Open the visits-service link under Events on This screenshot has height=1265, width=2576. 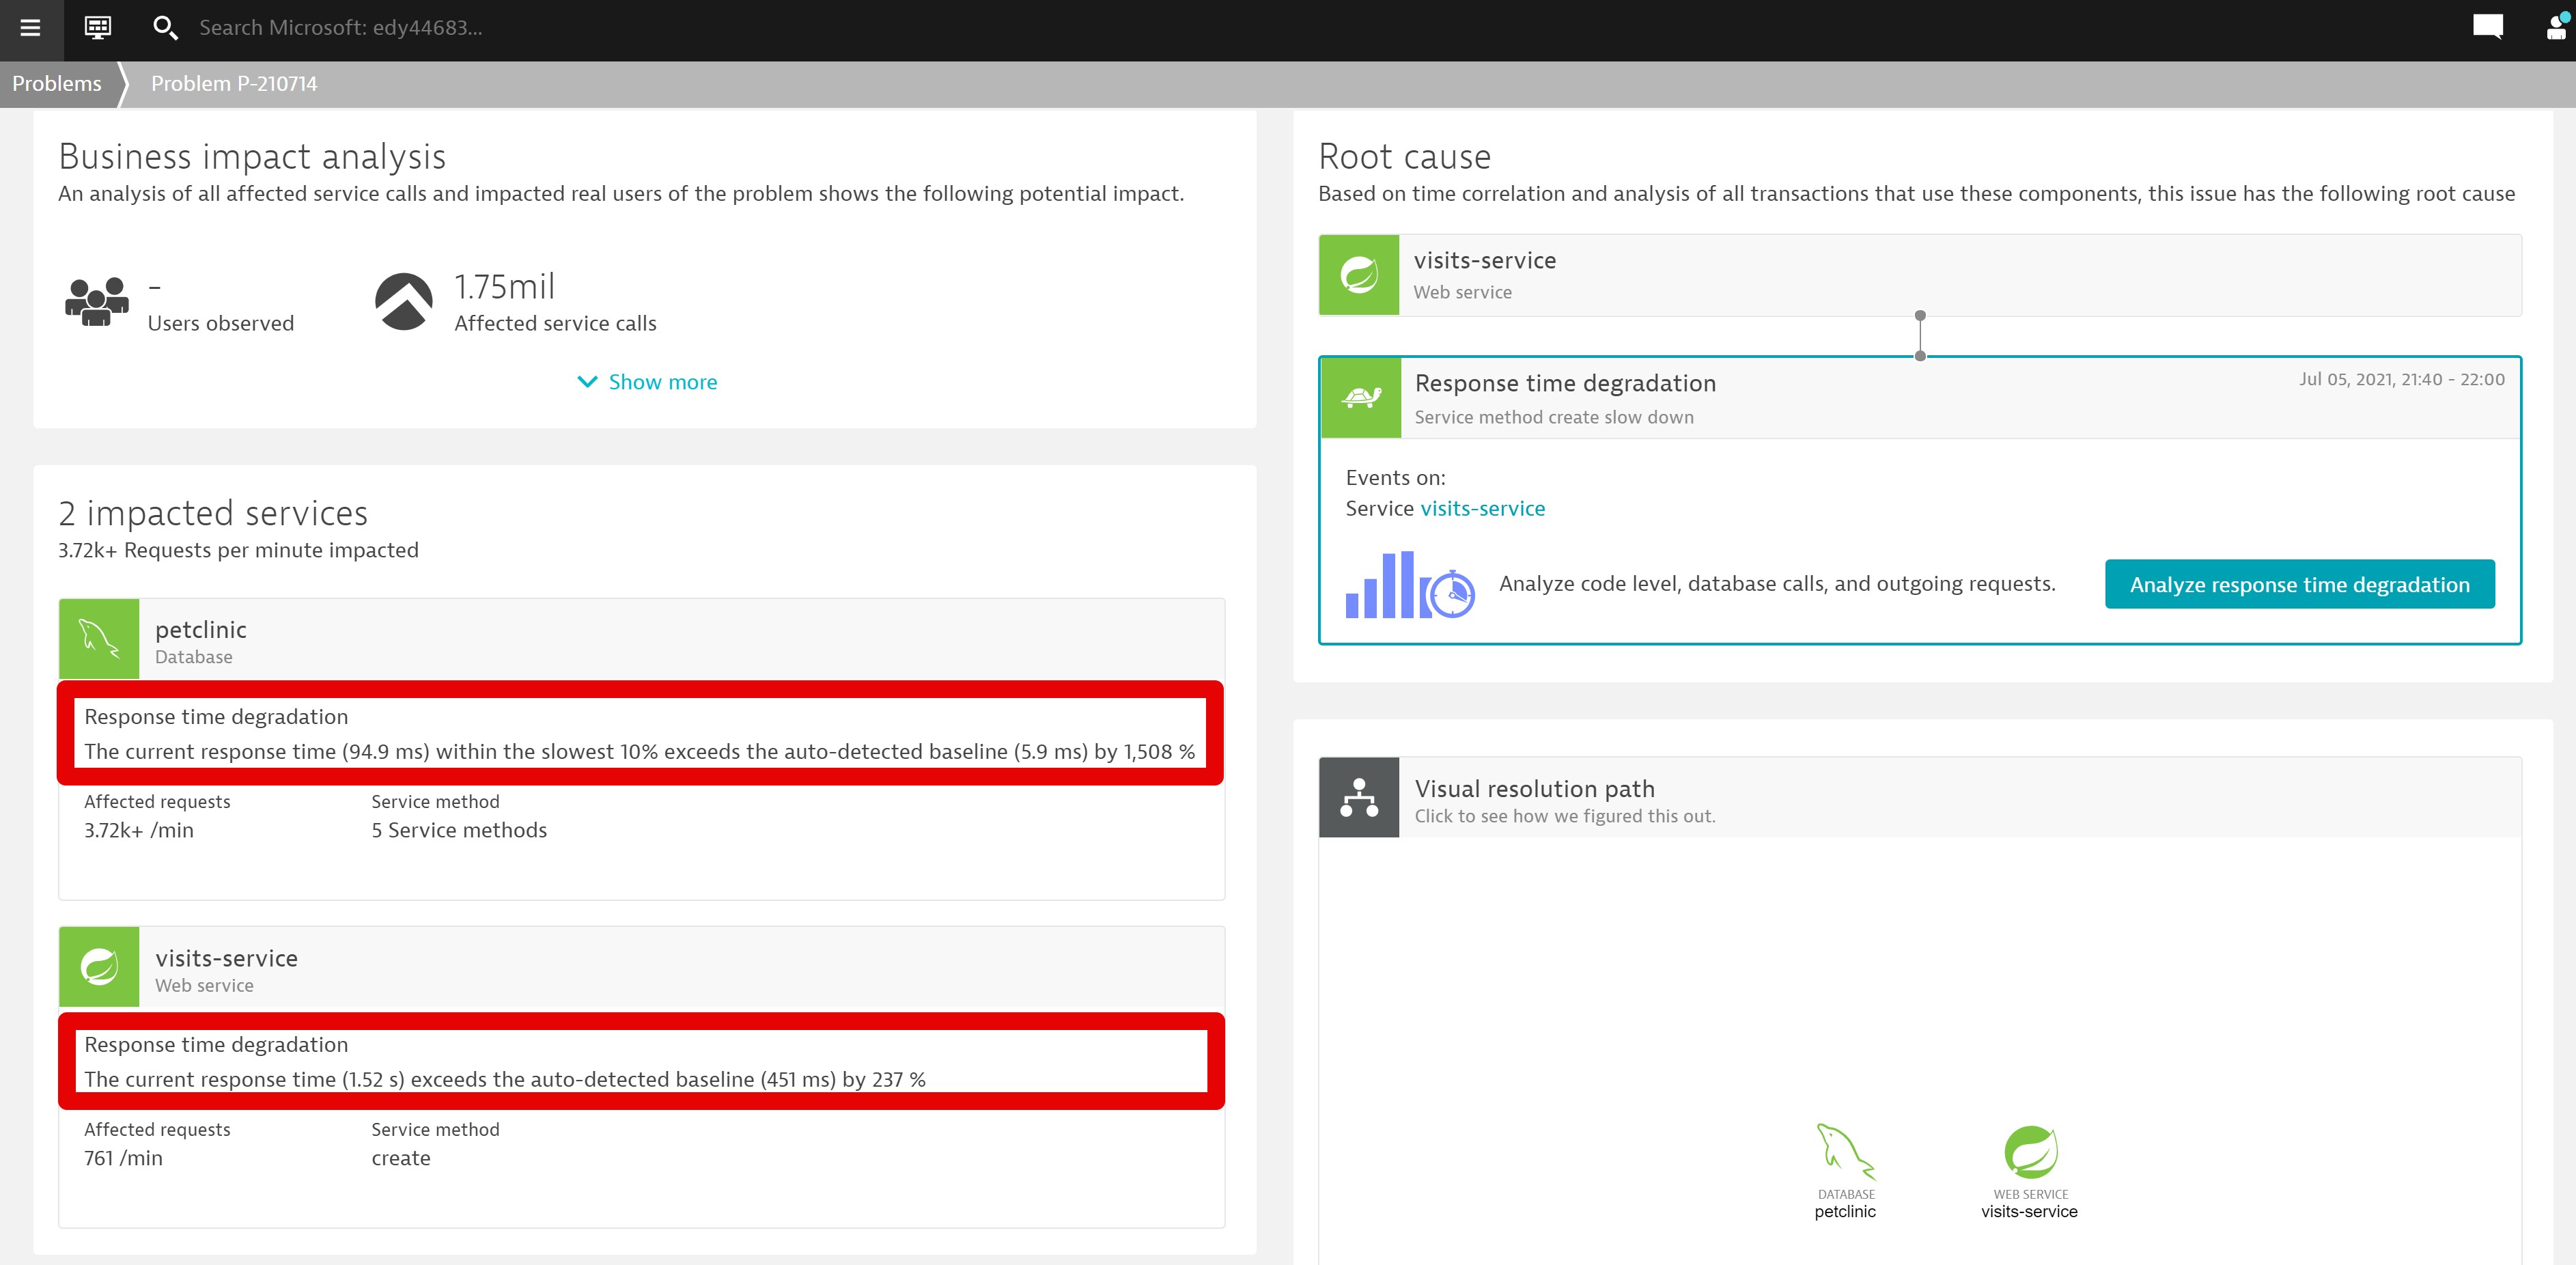pos(1482,509)
